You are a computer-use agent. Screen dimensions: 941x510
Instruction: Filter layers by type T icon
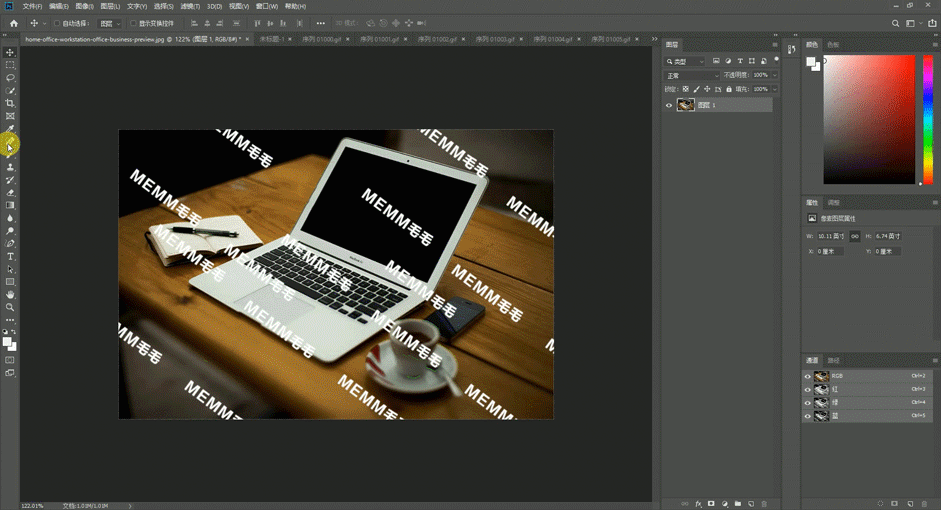pyautogui.click(x=740, y=61)
